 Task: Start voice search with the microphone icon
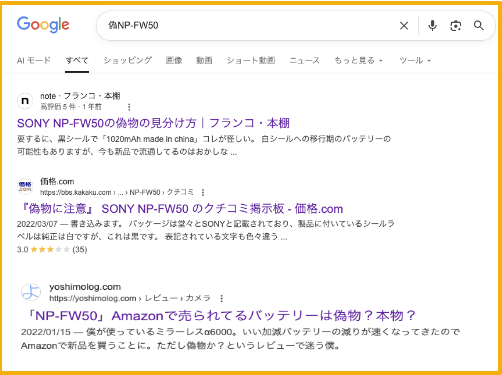pyautogui.click(x=432, y=25)
